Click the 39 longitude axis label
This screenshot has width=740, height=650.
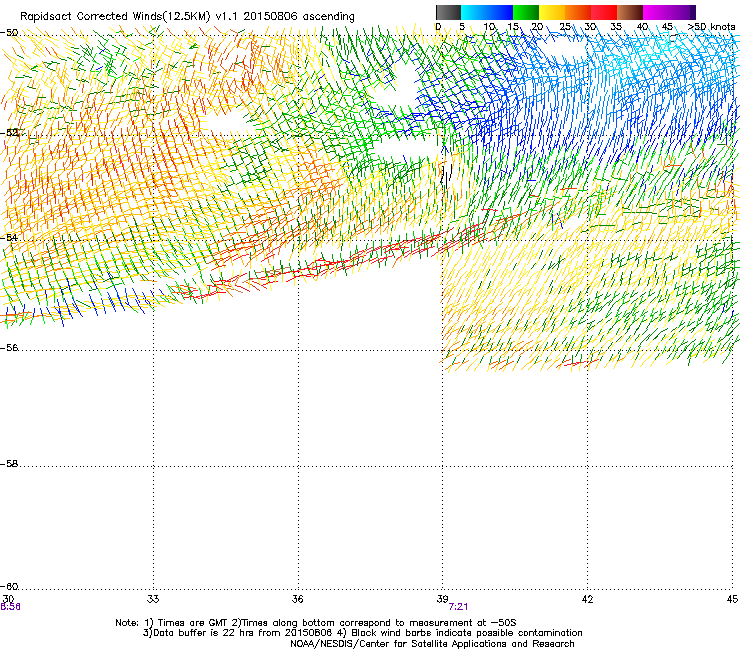(442, 599)
